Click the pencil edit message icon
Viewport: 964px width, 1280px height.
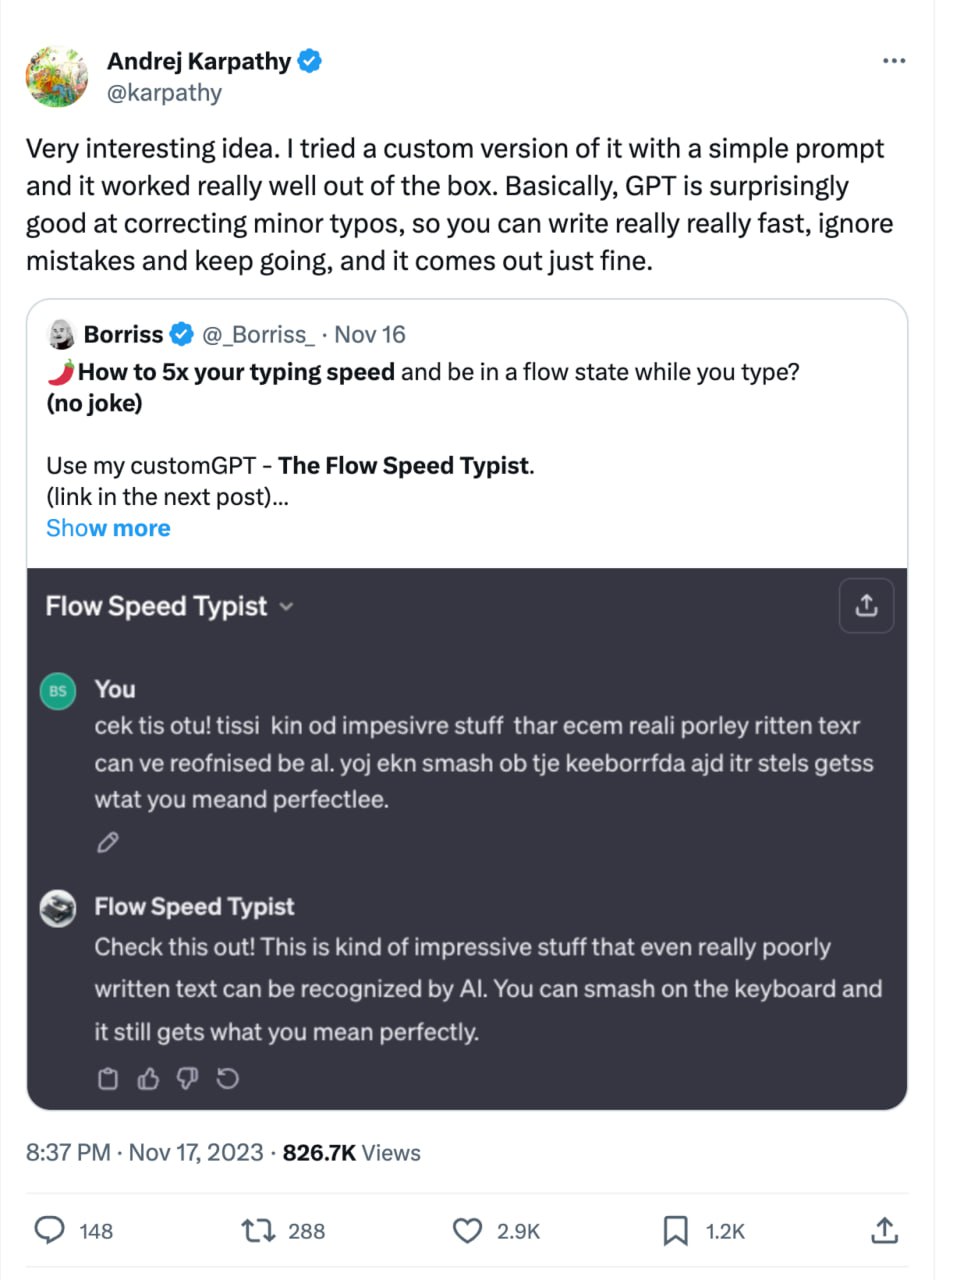[108, 843]
